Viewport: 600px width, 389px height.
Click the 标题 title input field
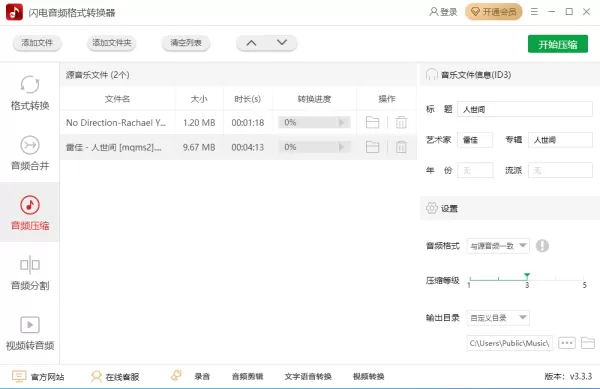tap(525, 109)
